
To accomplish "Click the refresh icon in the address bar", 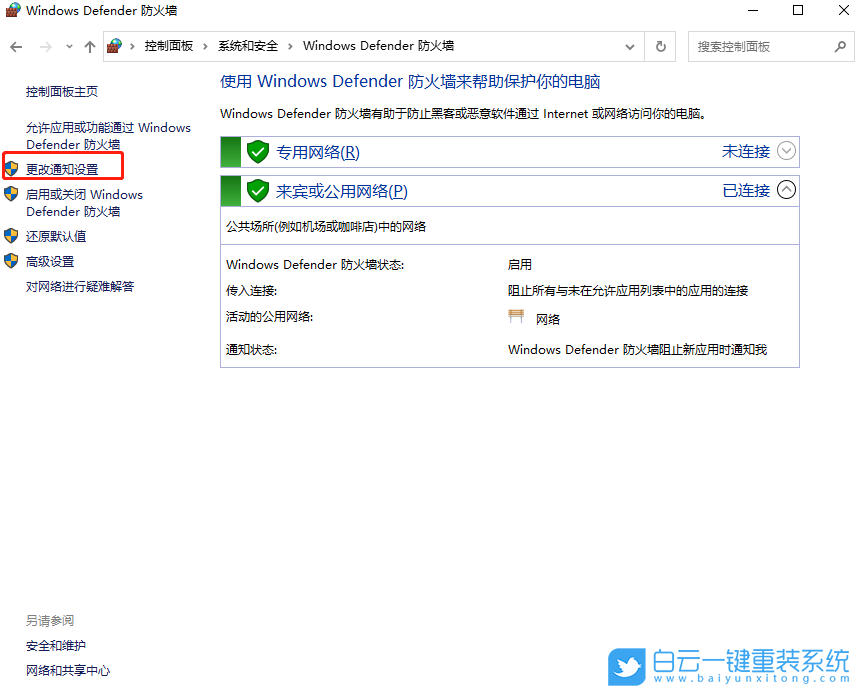I will click(x=660, y=45).
